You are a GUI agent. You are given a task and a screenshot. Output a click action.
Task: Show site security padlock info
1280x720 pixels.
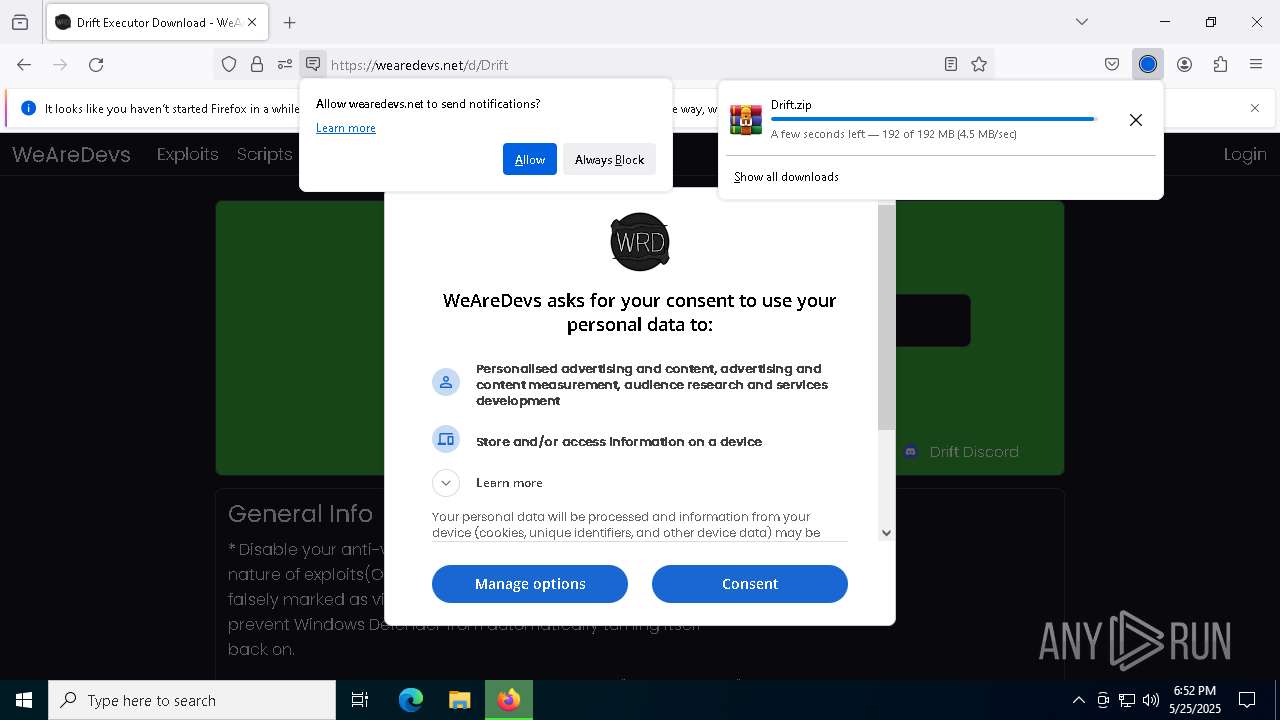click(257, 64)
